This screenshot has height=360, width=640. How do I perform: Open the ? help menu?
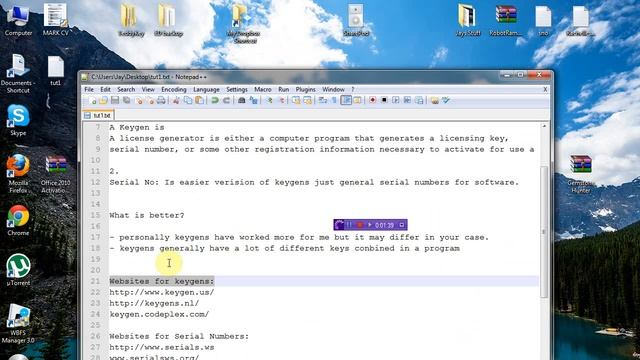[353, 89]
